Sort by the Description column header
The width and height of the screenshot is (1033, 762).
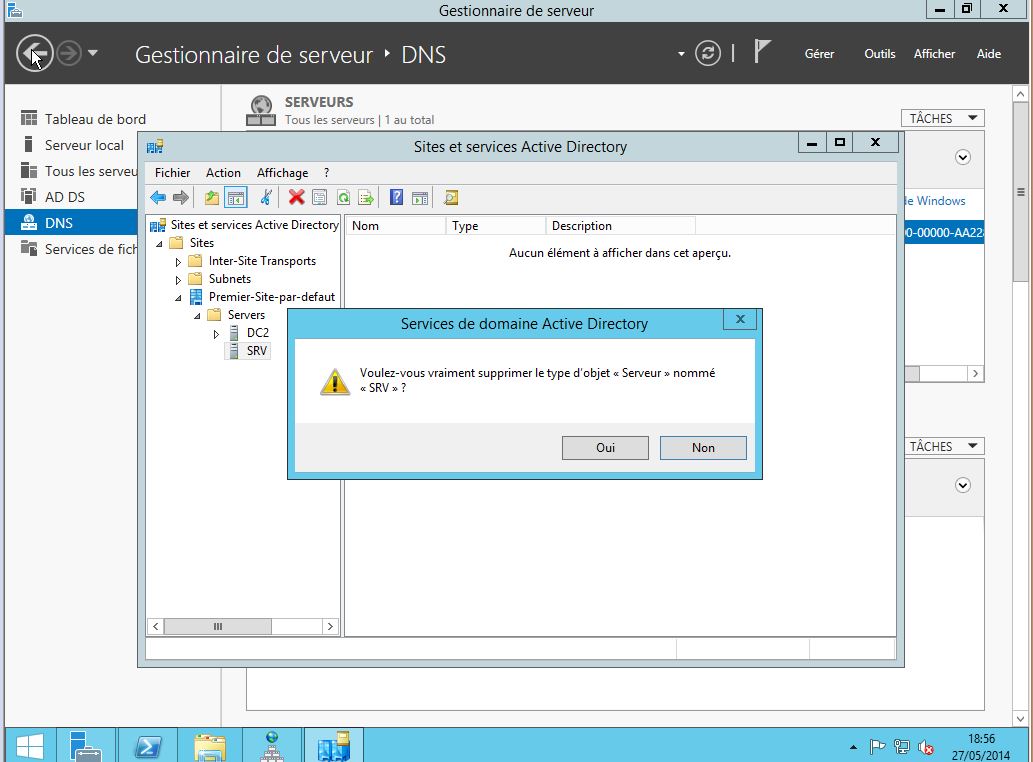click(x=621, y=225)
